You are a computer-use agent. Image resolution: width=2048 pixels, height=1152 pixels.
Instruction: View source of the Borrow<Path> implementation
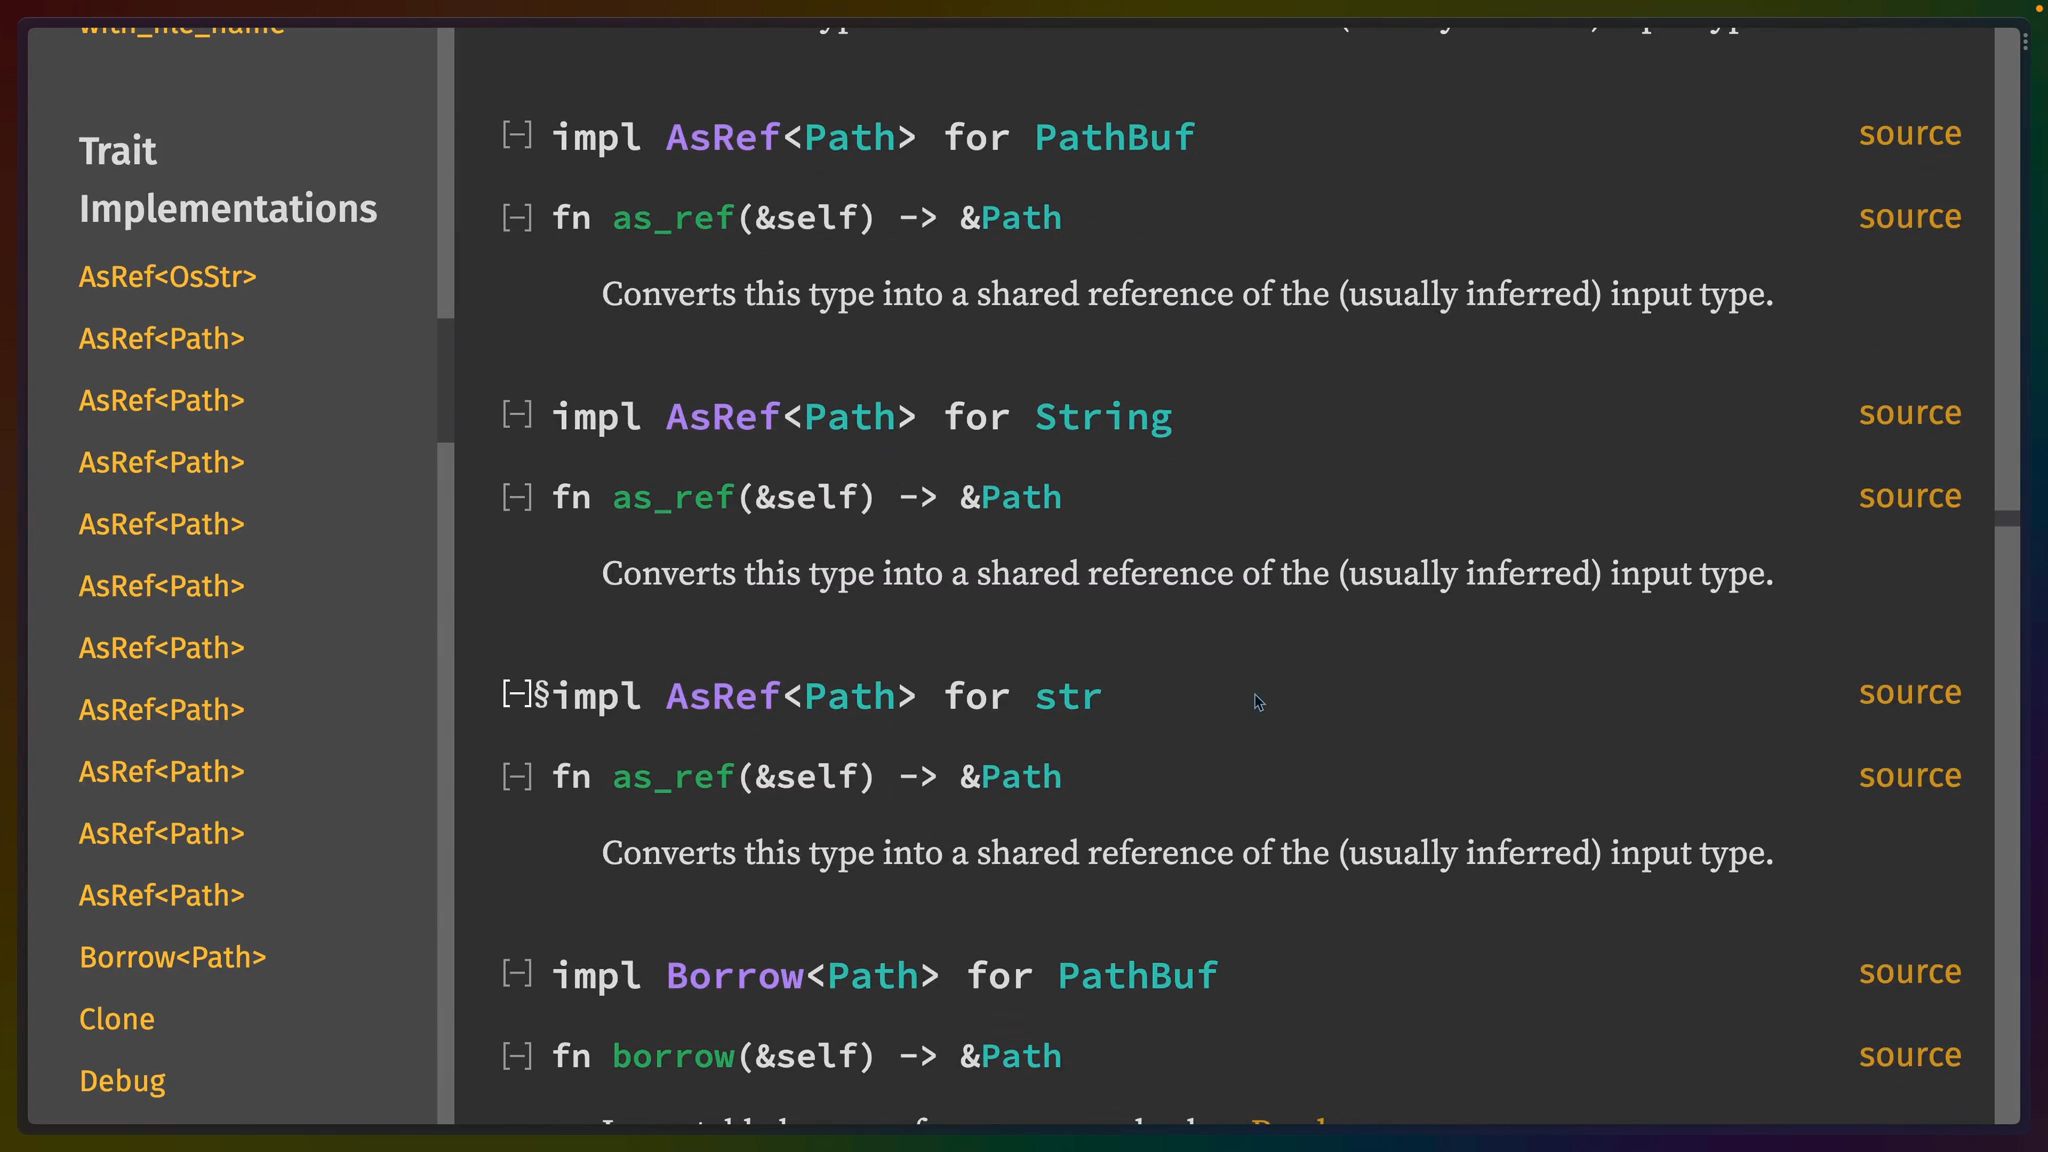pos(1908,970)
